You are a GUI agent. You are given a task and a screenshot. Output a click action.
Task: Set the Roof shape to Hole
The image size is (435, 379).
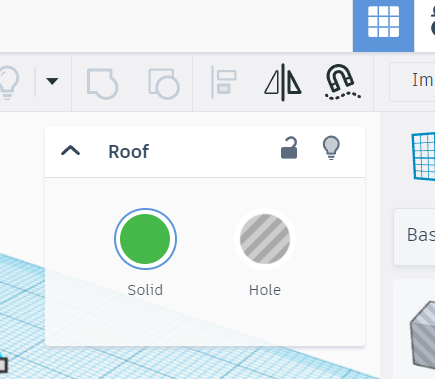(x=265, y=239)
